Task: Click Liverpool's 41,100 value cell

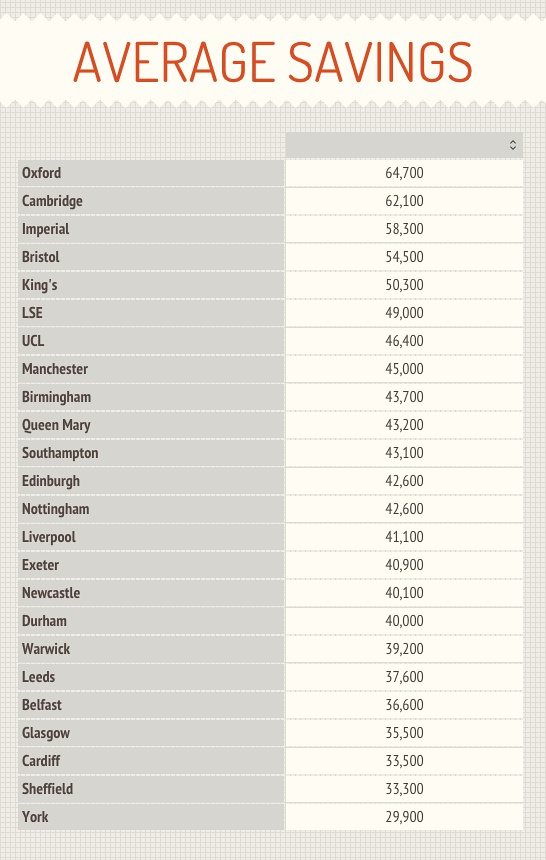Action: click(x=404, y=536)
